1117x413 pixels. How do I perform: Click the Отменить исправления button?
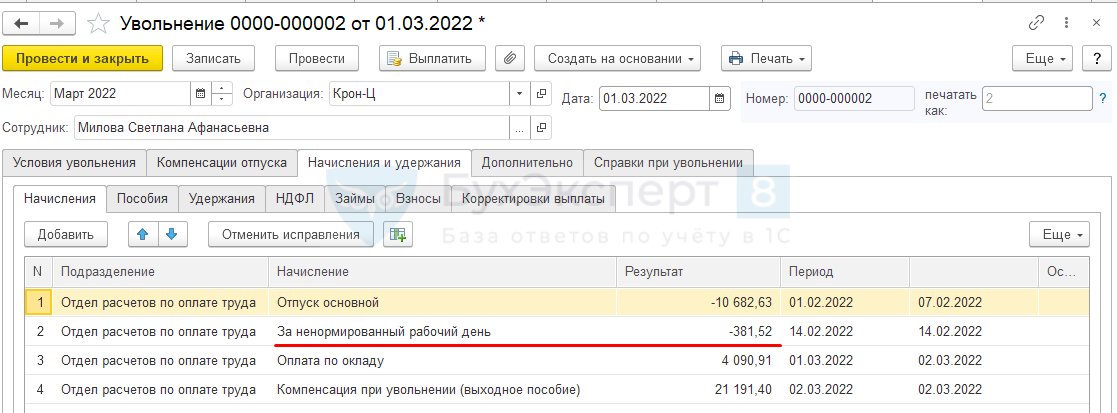point(290,234)
